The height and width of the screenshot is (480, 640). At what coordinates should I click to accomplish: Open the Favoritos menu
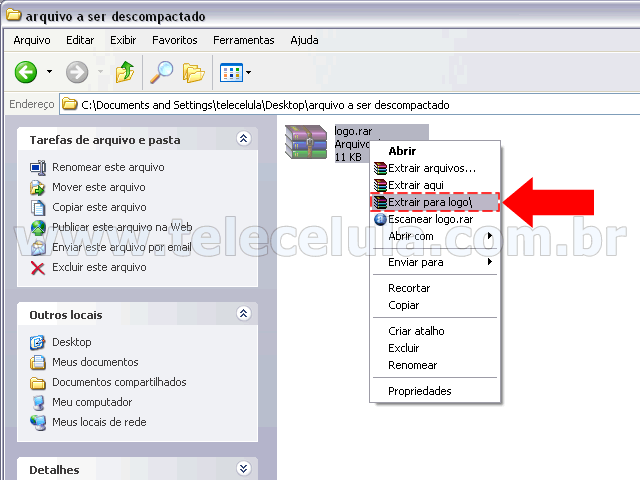point(175,40)
